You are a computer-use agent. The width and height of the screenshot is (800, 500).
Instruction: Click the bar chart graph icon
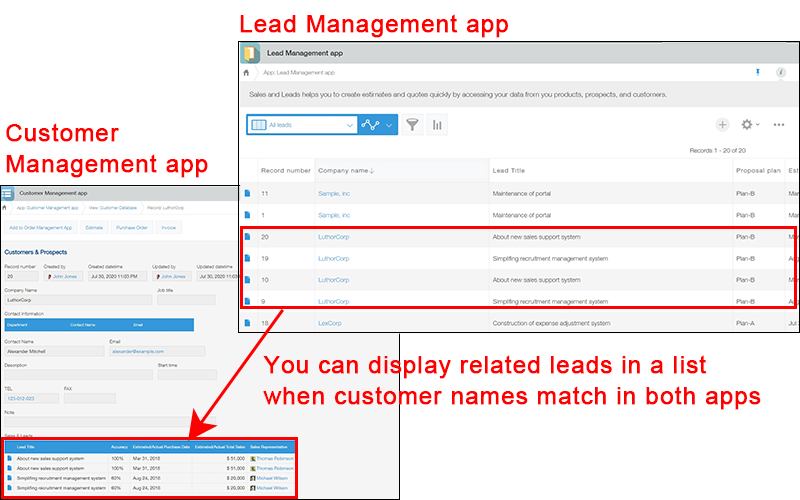[x=438, y=125]
